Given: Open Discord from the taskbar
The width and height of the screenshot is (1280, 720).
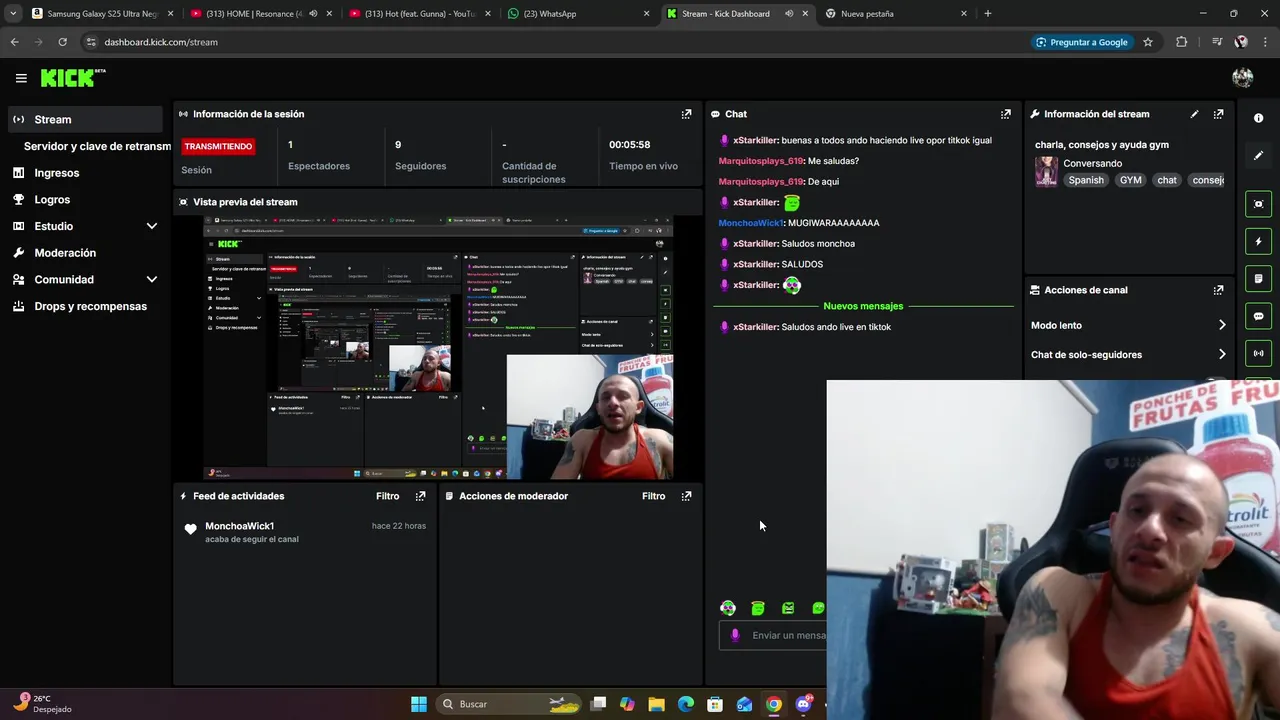Looking at the screenshot, I should click(x=803, y=704).
